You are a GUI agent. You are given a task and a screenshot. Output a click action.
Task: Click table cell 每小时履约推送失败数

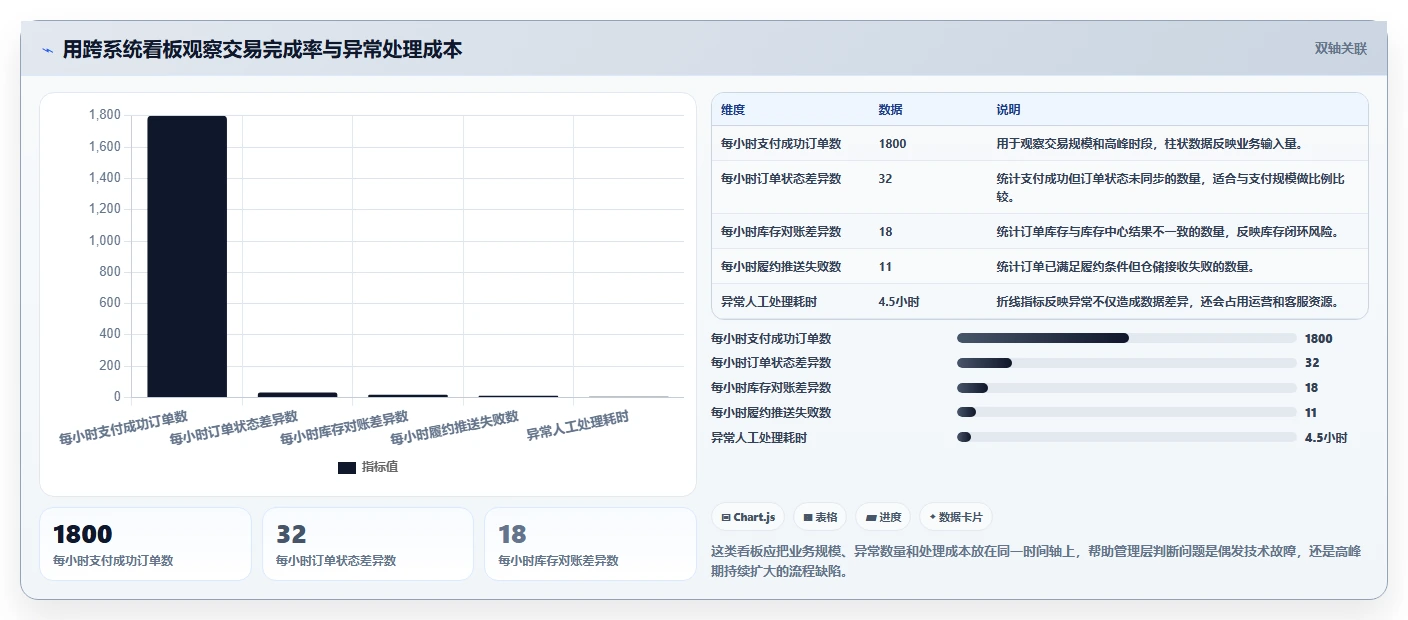pyautogui.click(x=781, y=267)
